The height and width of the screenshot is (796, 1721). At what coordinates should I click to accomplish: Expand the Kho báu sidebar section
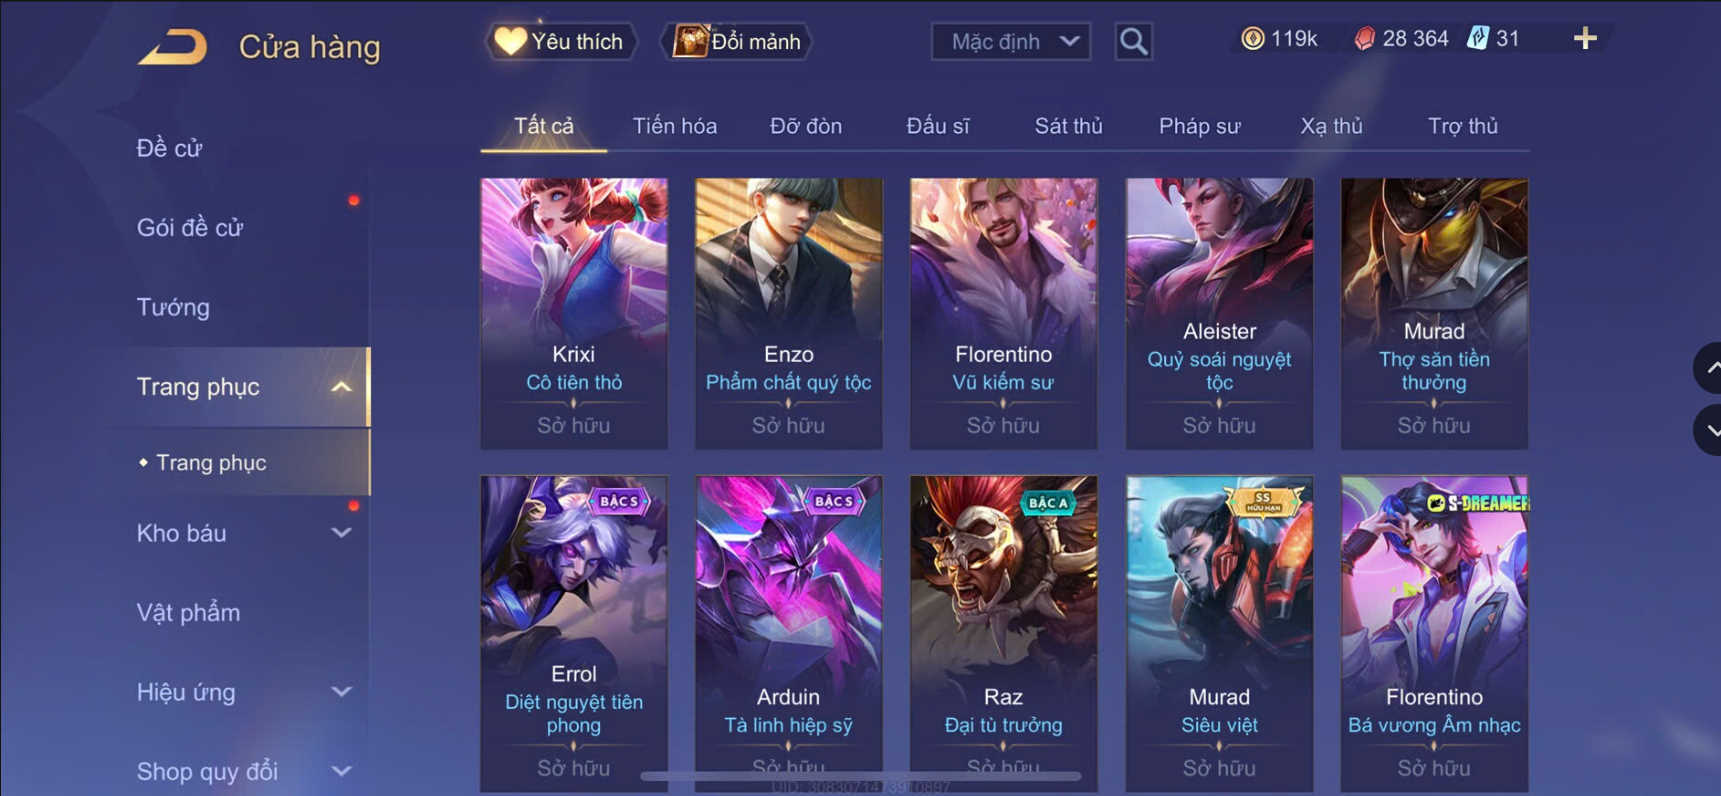[341, 533]
